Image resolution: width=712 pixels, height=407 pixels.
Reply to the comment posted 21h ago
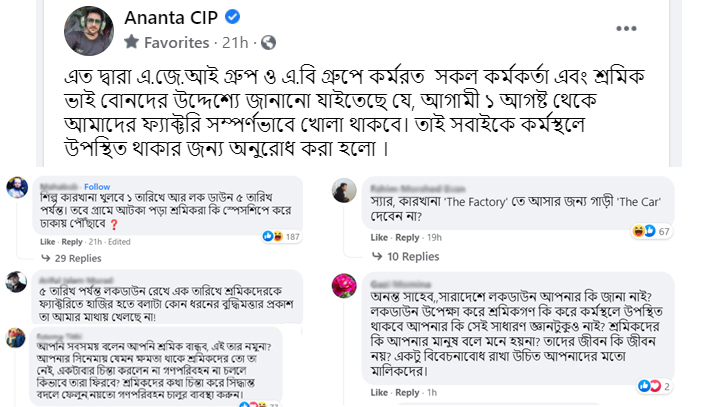[x=72, y=242]
